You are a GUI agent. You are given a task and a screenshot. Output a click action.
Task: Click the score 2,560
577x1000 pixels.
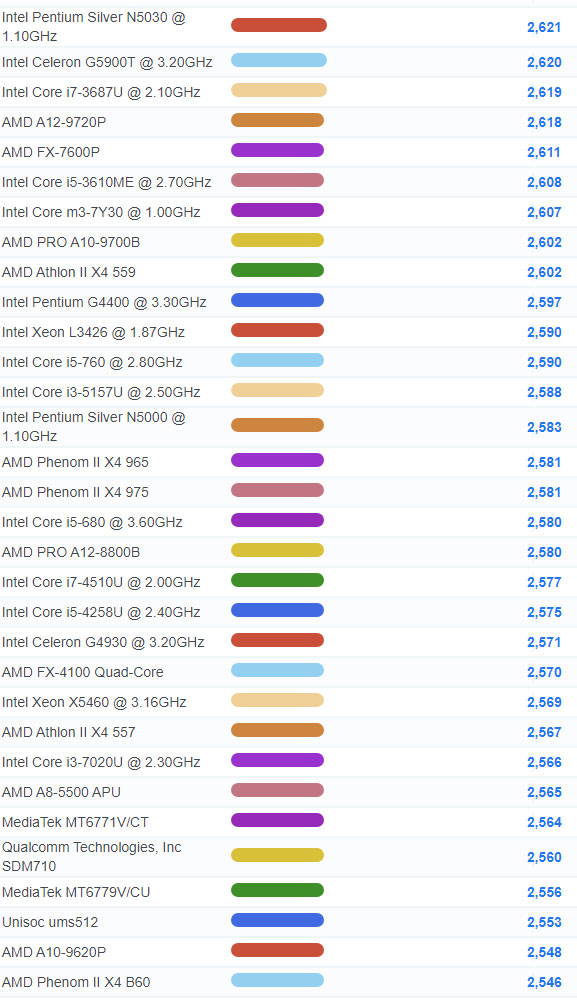pos(544,857)
